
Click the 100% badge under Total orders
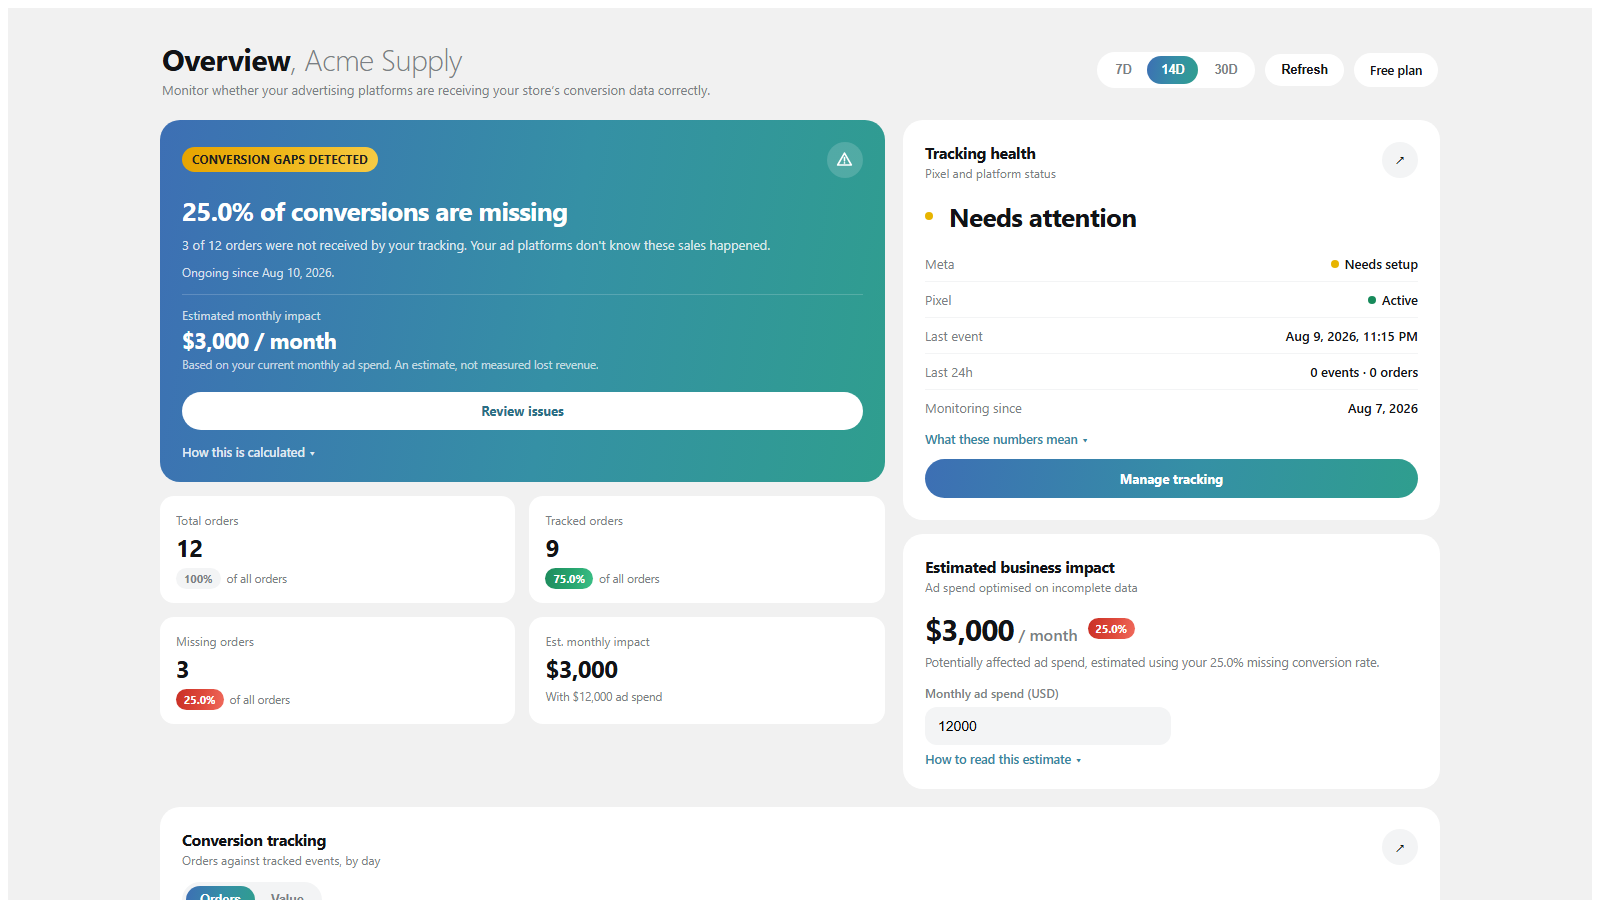pyautogui.click(x=198, y=579)
